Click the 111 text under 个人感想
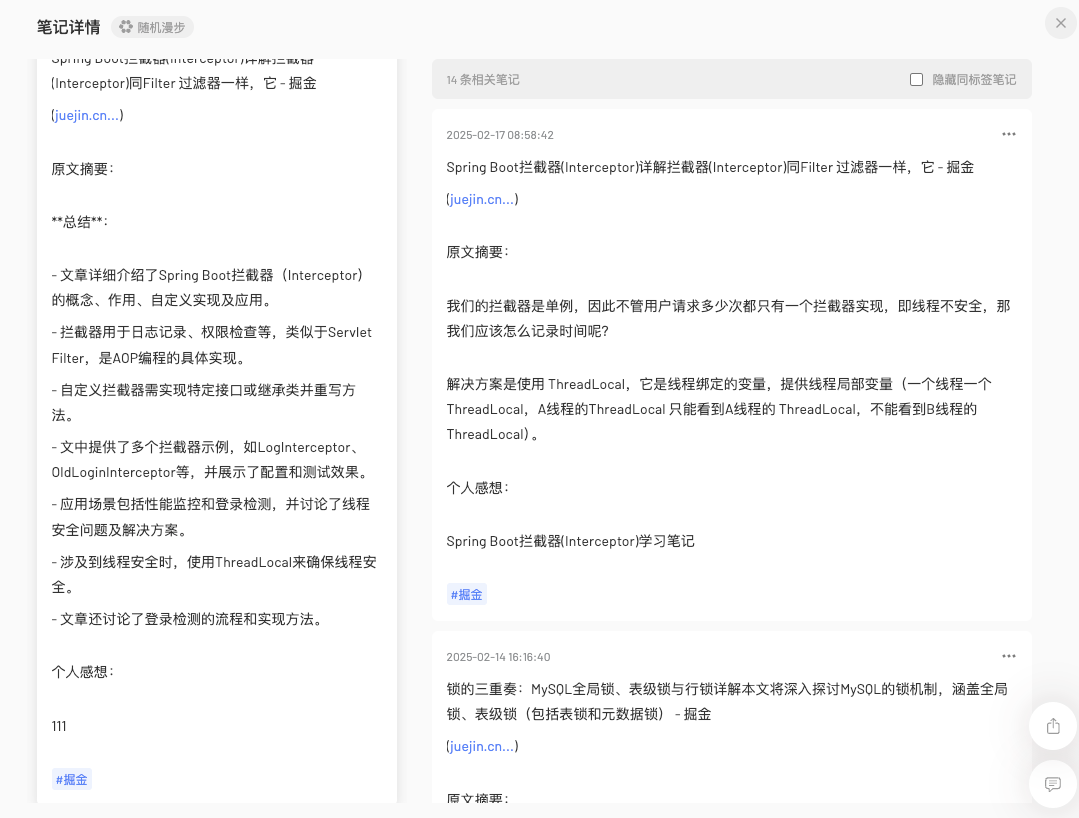Viewport: 1079px width, 818px height. 59,726
